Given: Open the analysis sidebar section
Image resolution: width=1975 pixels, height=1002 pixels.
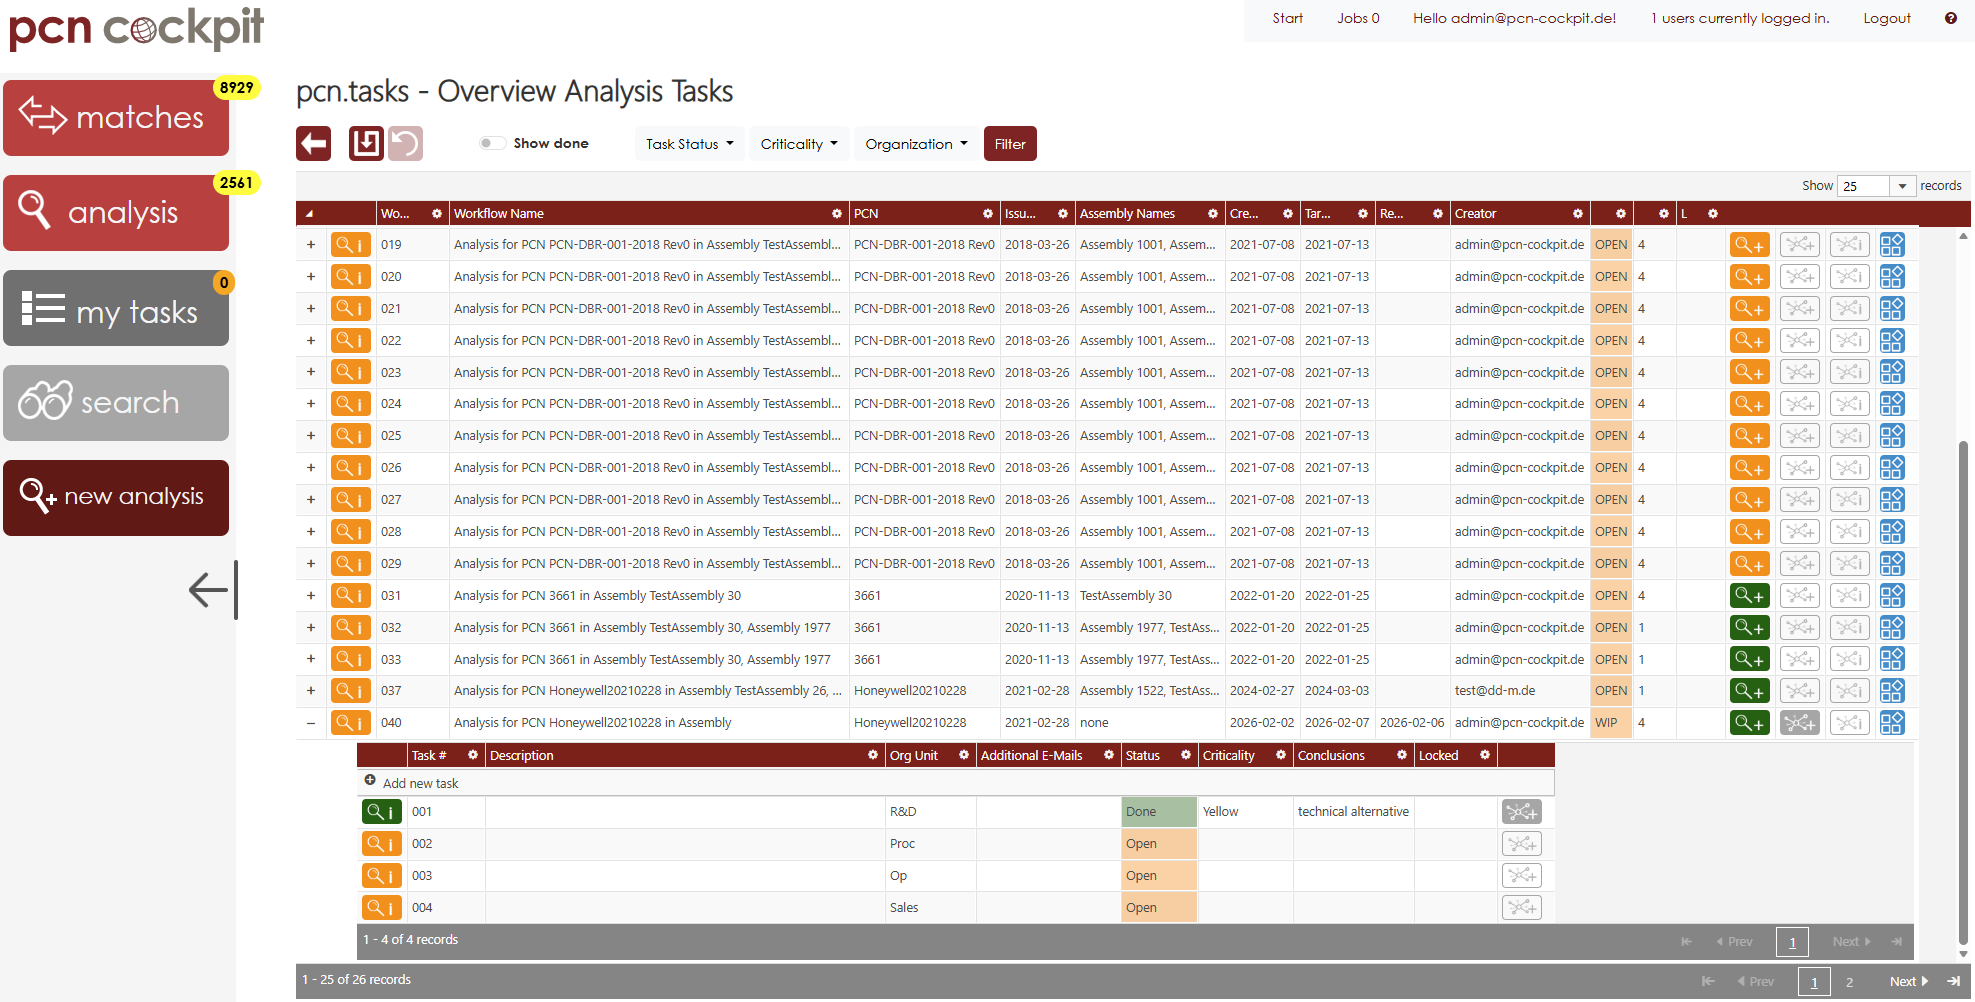Looking at the screenshot, I should tap(116, 213).
